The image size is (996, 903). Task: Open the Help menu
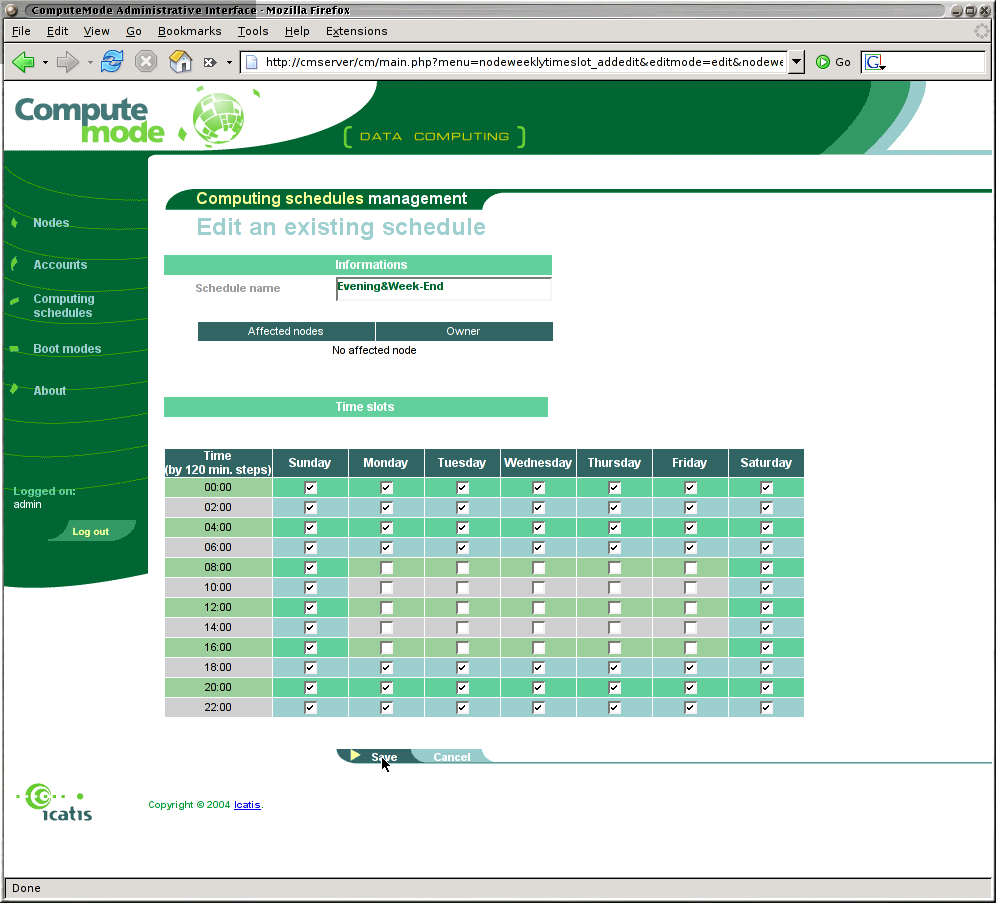297,31
